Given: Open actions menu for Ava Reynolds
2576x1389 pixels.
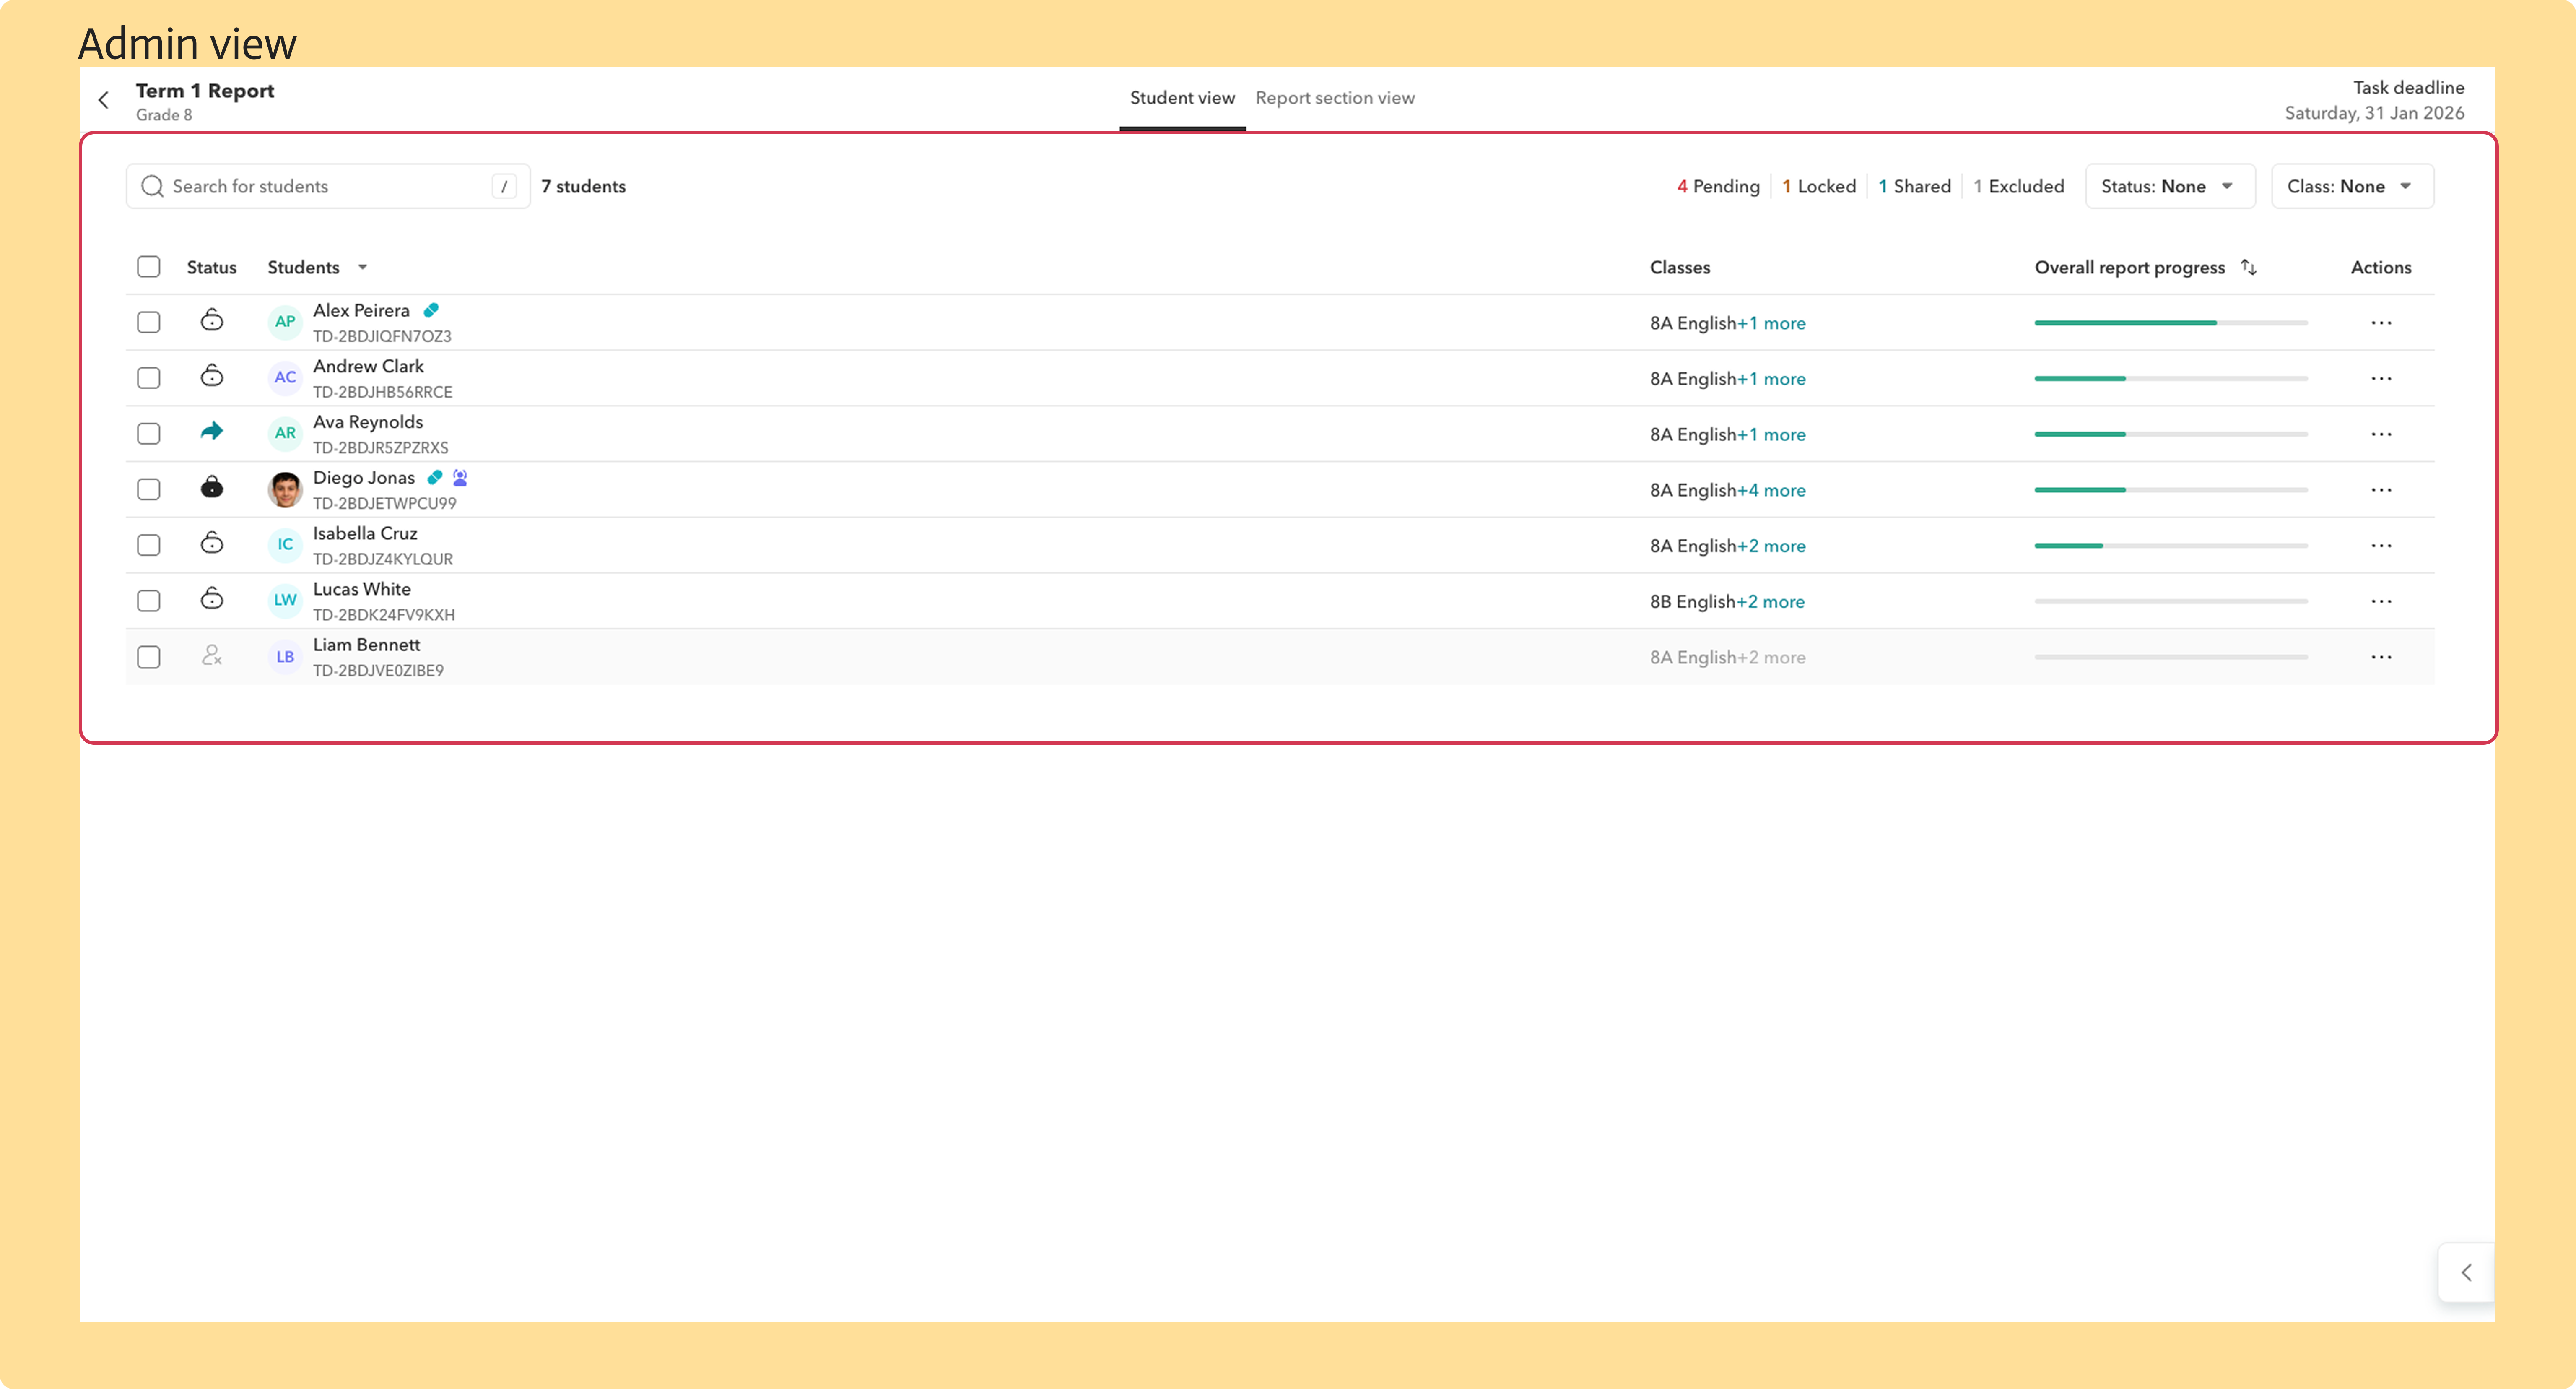Looking at the screenshot, I should (2381, 435).
